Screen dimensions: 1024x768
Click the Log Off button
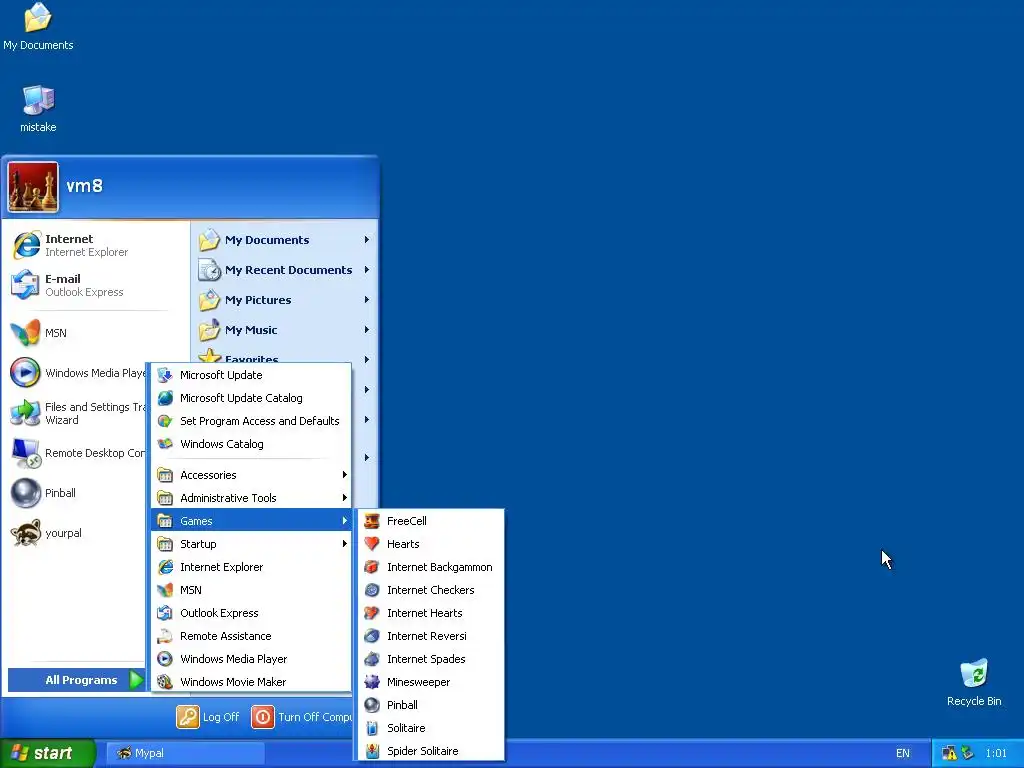[x=208, y=717]
